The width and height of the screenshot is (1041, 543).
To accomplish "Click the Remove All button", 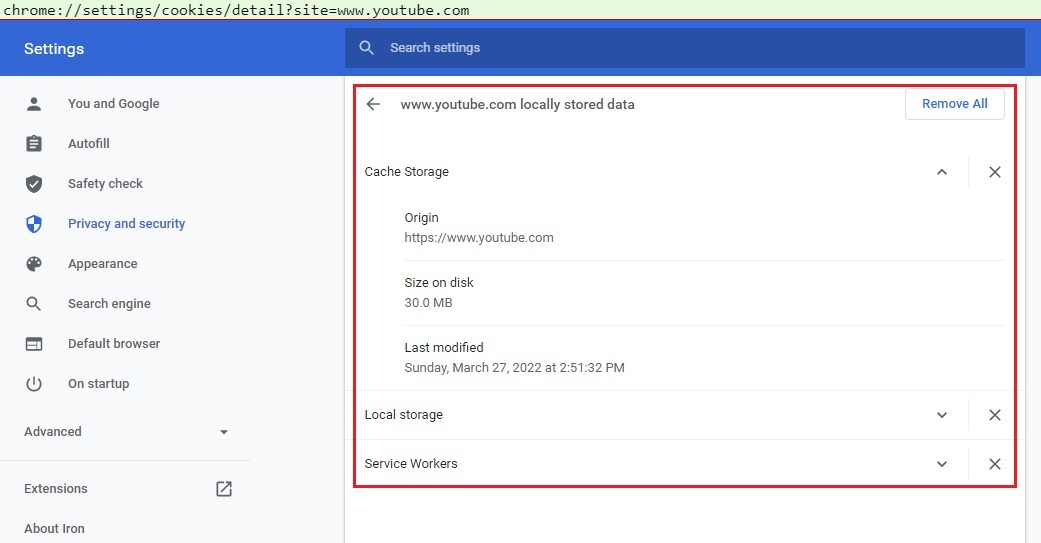I will coord(954,104).
